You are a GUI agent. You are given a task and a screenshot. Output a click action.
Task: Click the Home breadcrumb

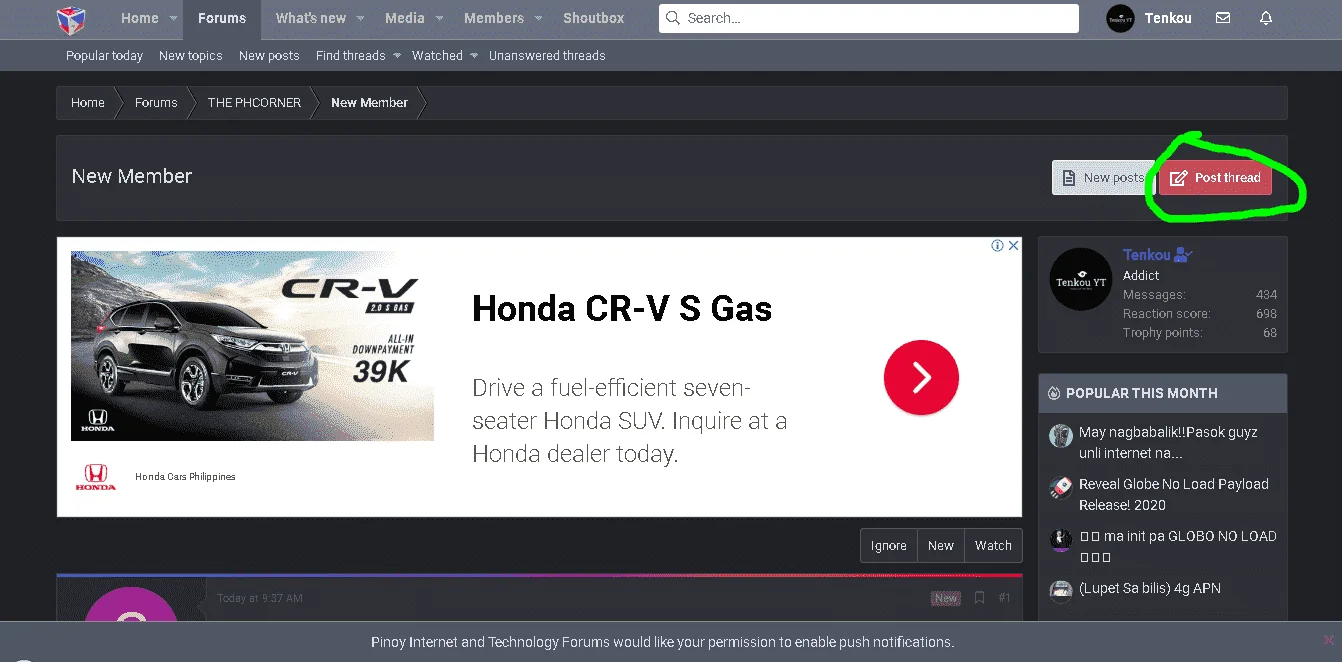coord(88,103)
